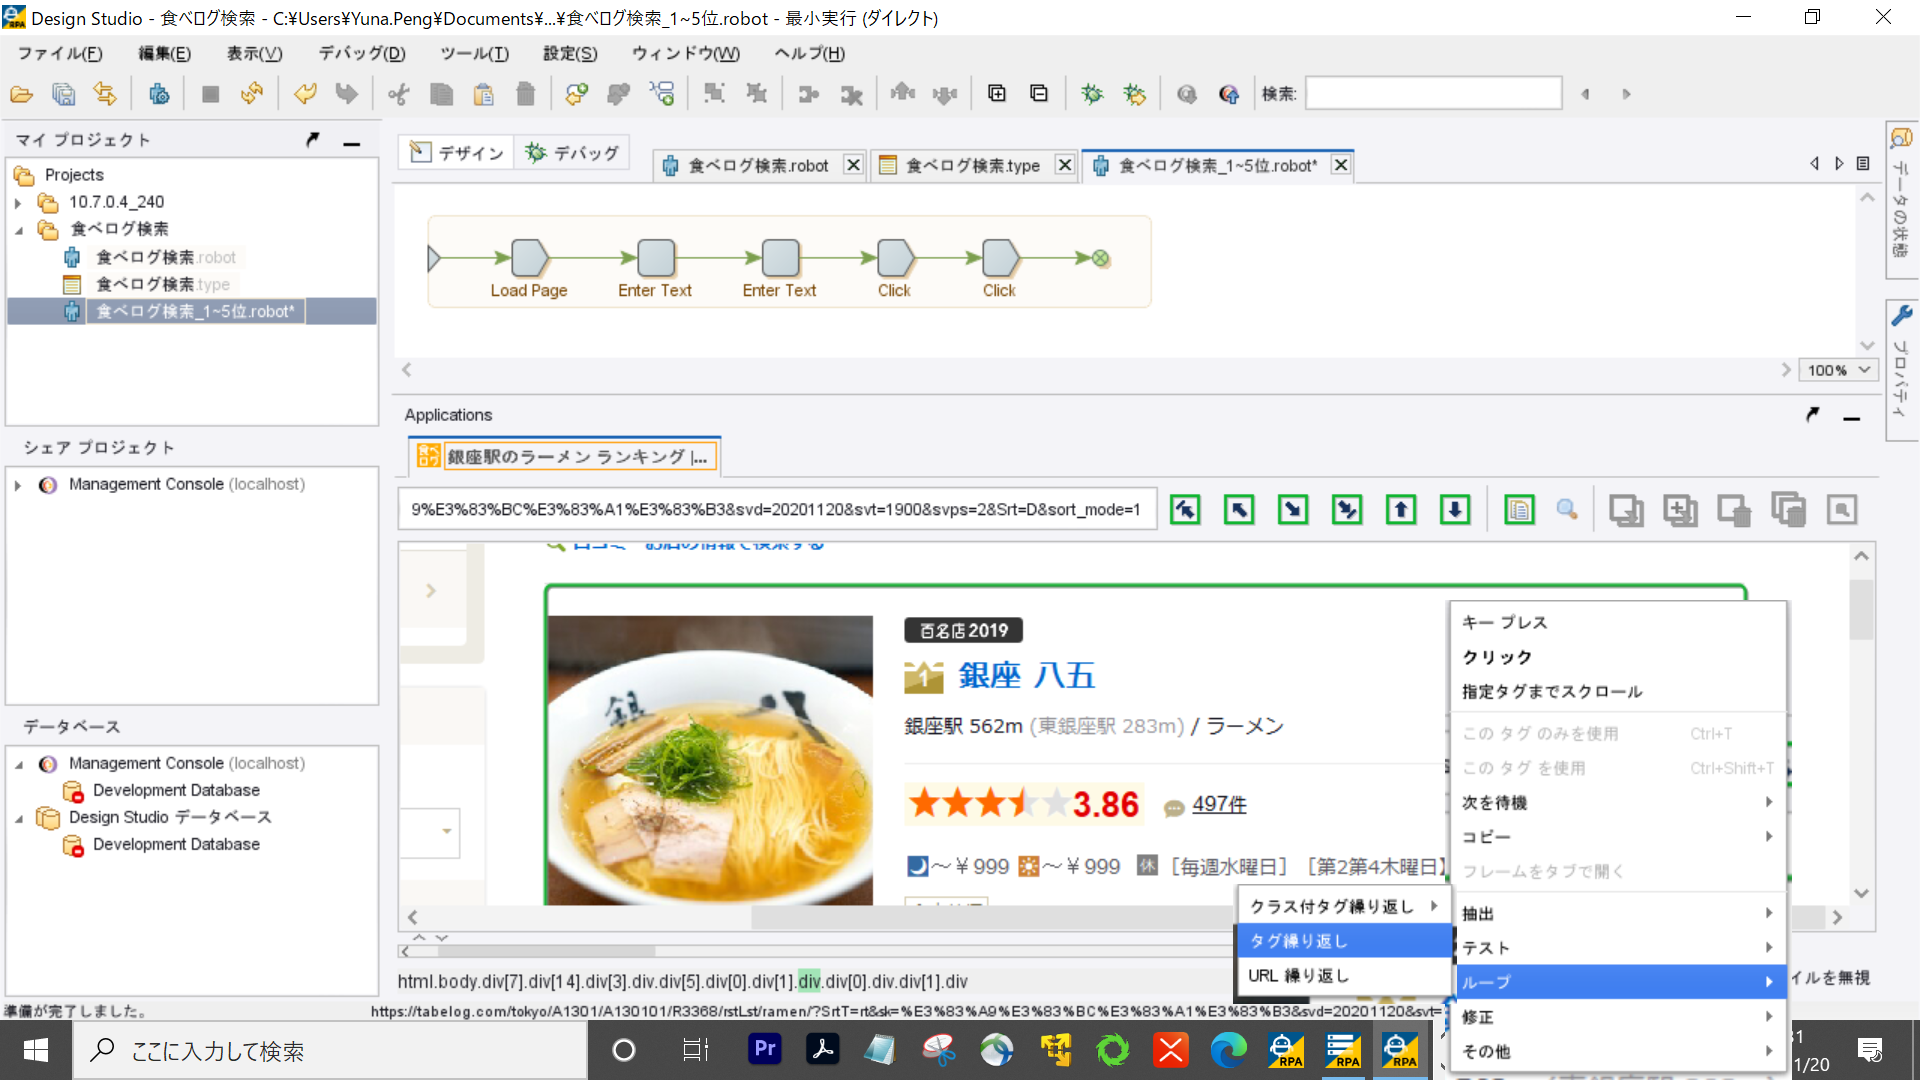Open the 100% zoom dropdown

click(1838, 370)
